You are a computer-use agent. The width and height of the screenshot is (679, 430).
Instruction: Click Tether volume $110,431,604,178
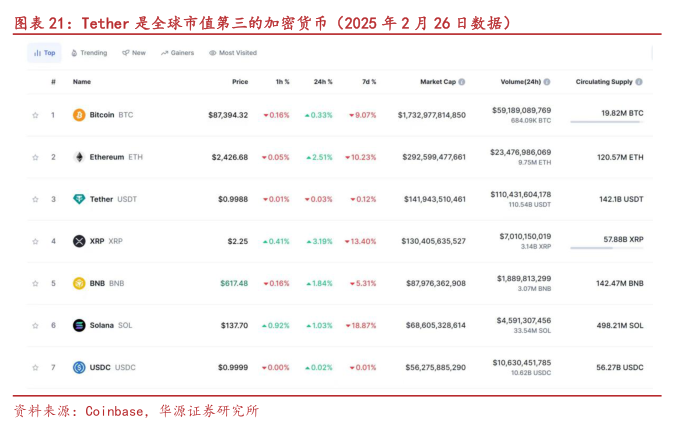coord(521,194)
